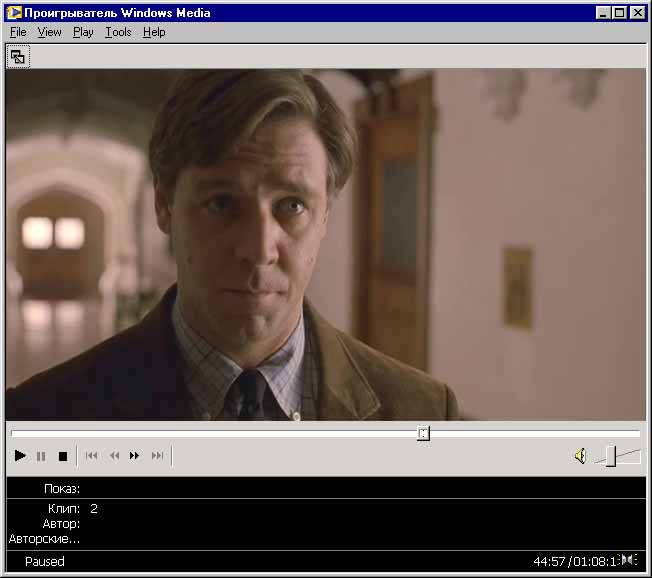Click the Pause button
The height and width of the screenshot is (578, 652).
coord(41,456)
